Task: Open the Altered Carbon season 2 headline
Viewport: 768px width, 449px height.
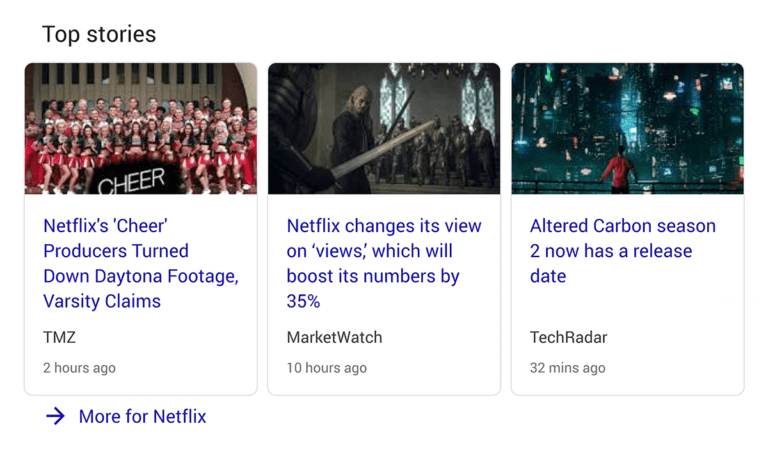Action: tap(622, 251)
